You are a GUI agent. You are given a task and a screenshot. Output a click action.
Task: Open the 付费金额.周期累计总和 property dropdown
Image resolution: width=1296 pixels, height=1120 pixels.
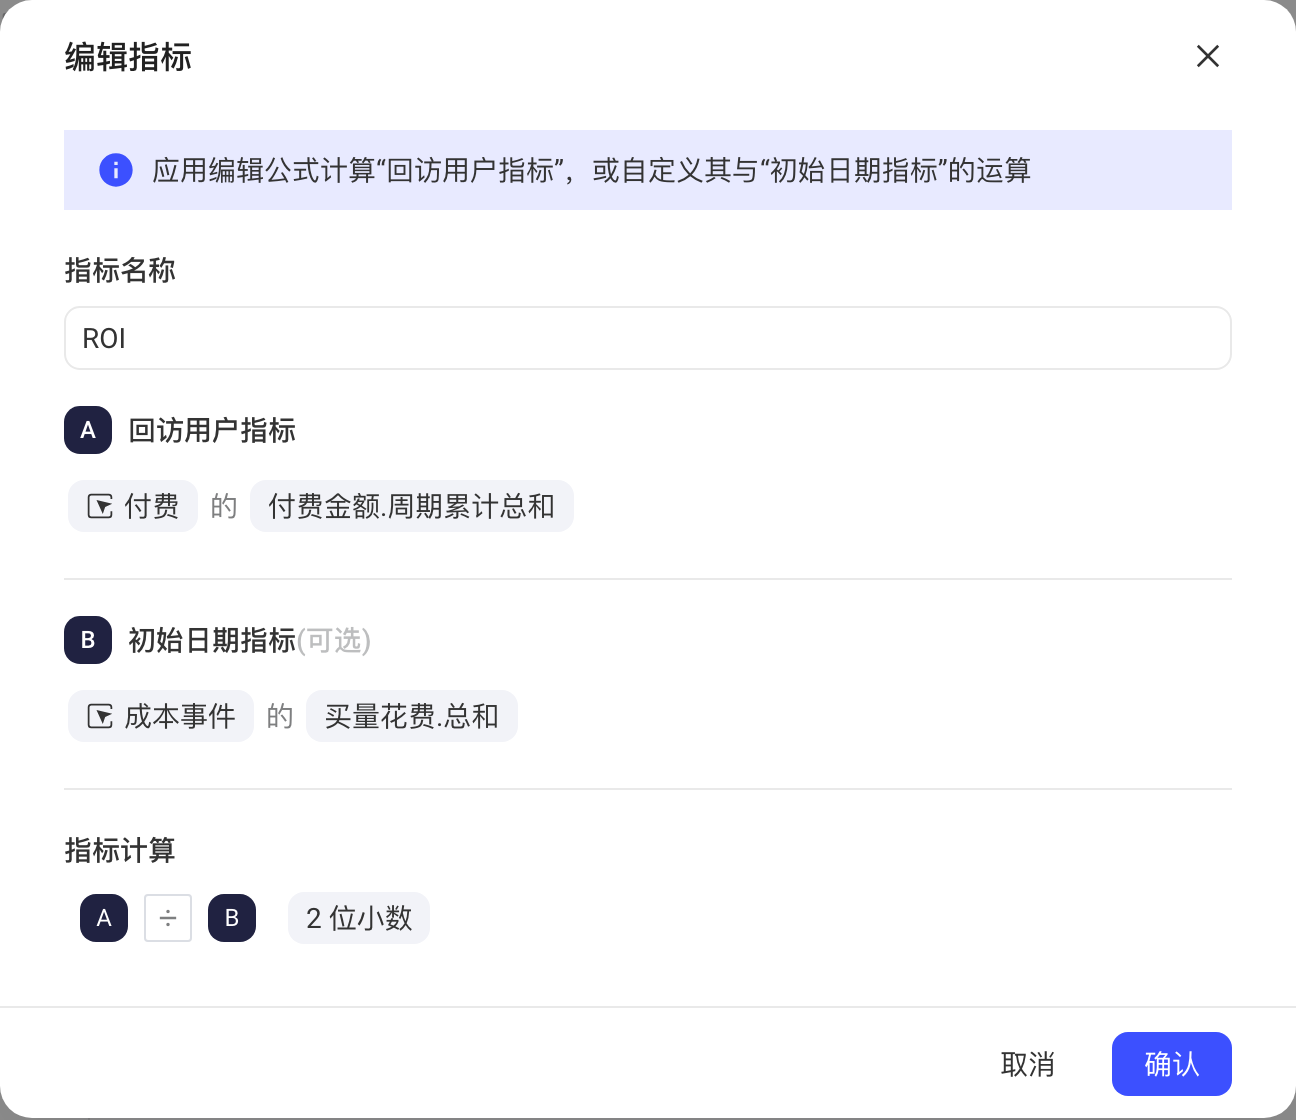point(412,506)
